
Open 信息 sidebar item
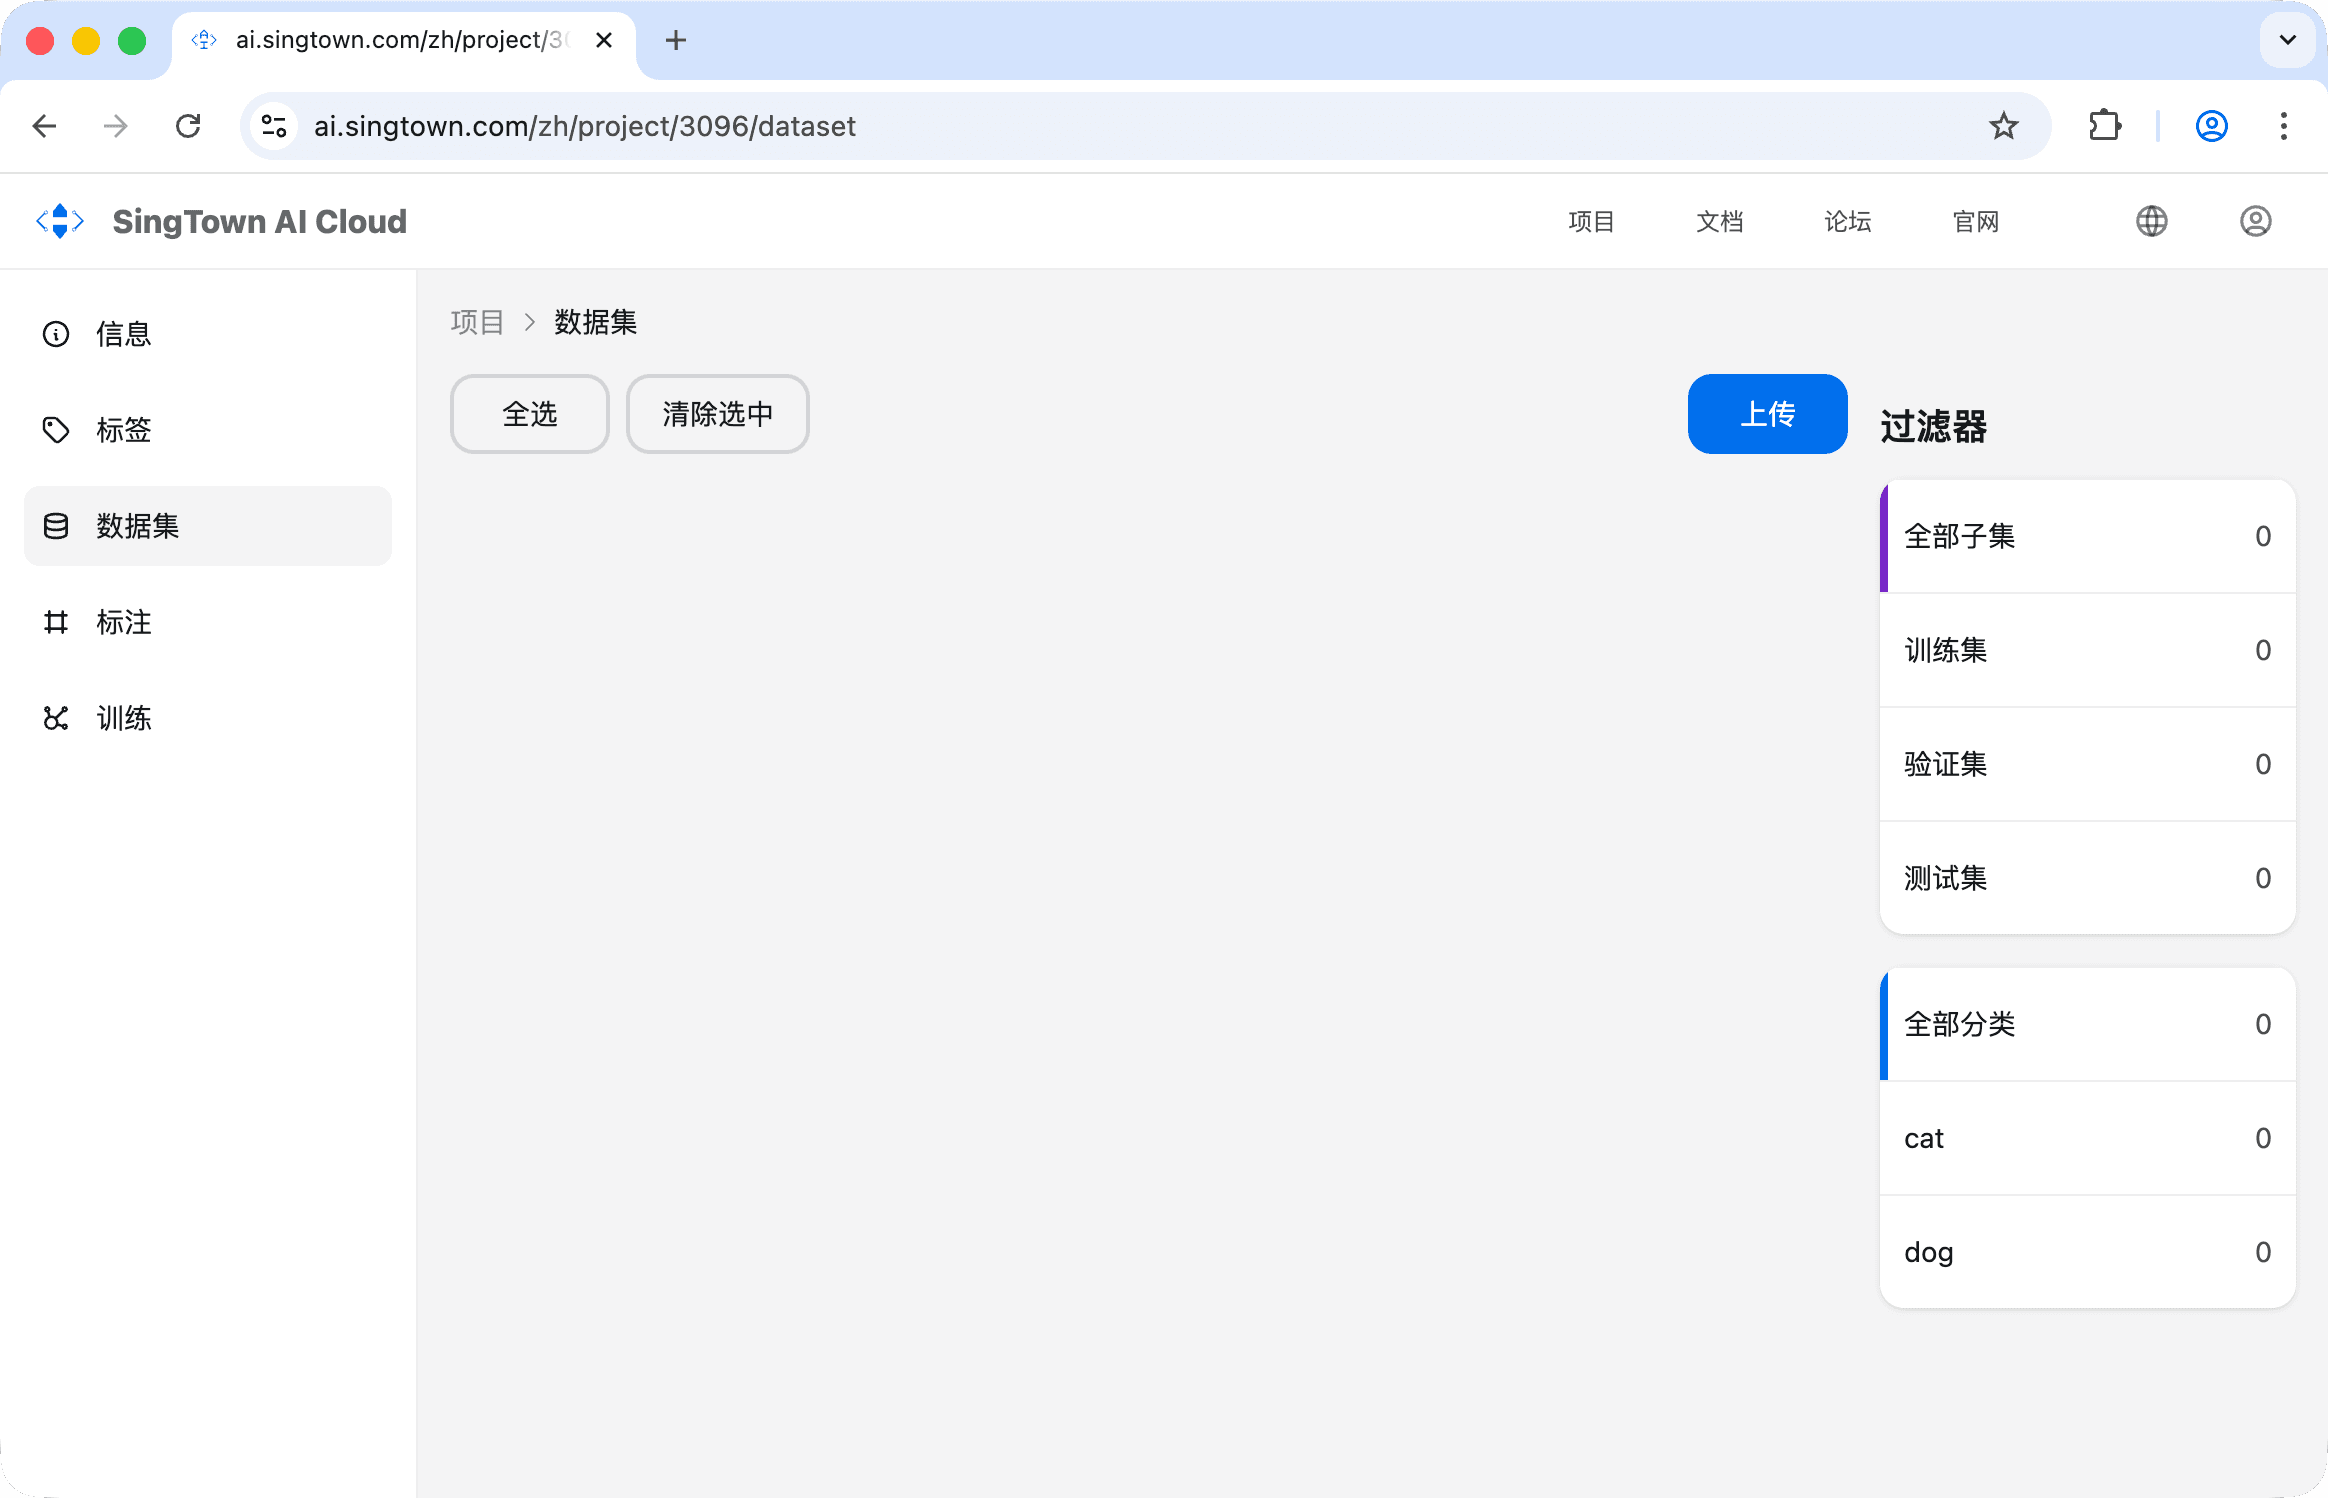click(x=124, y=334)
